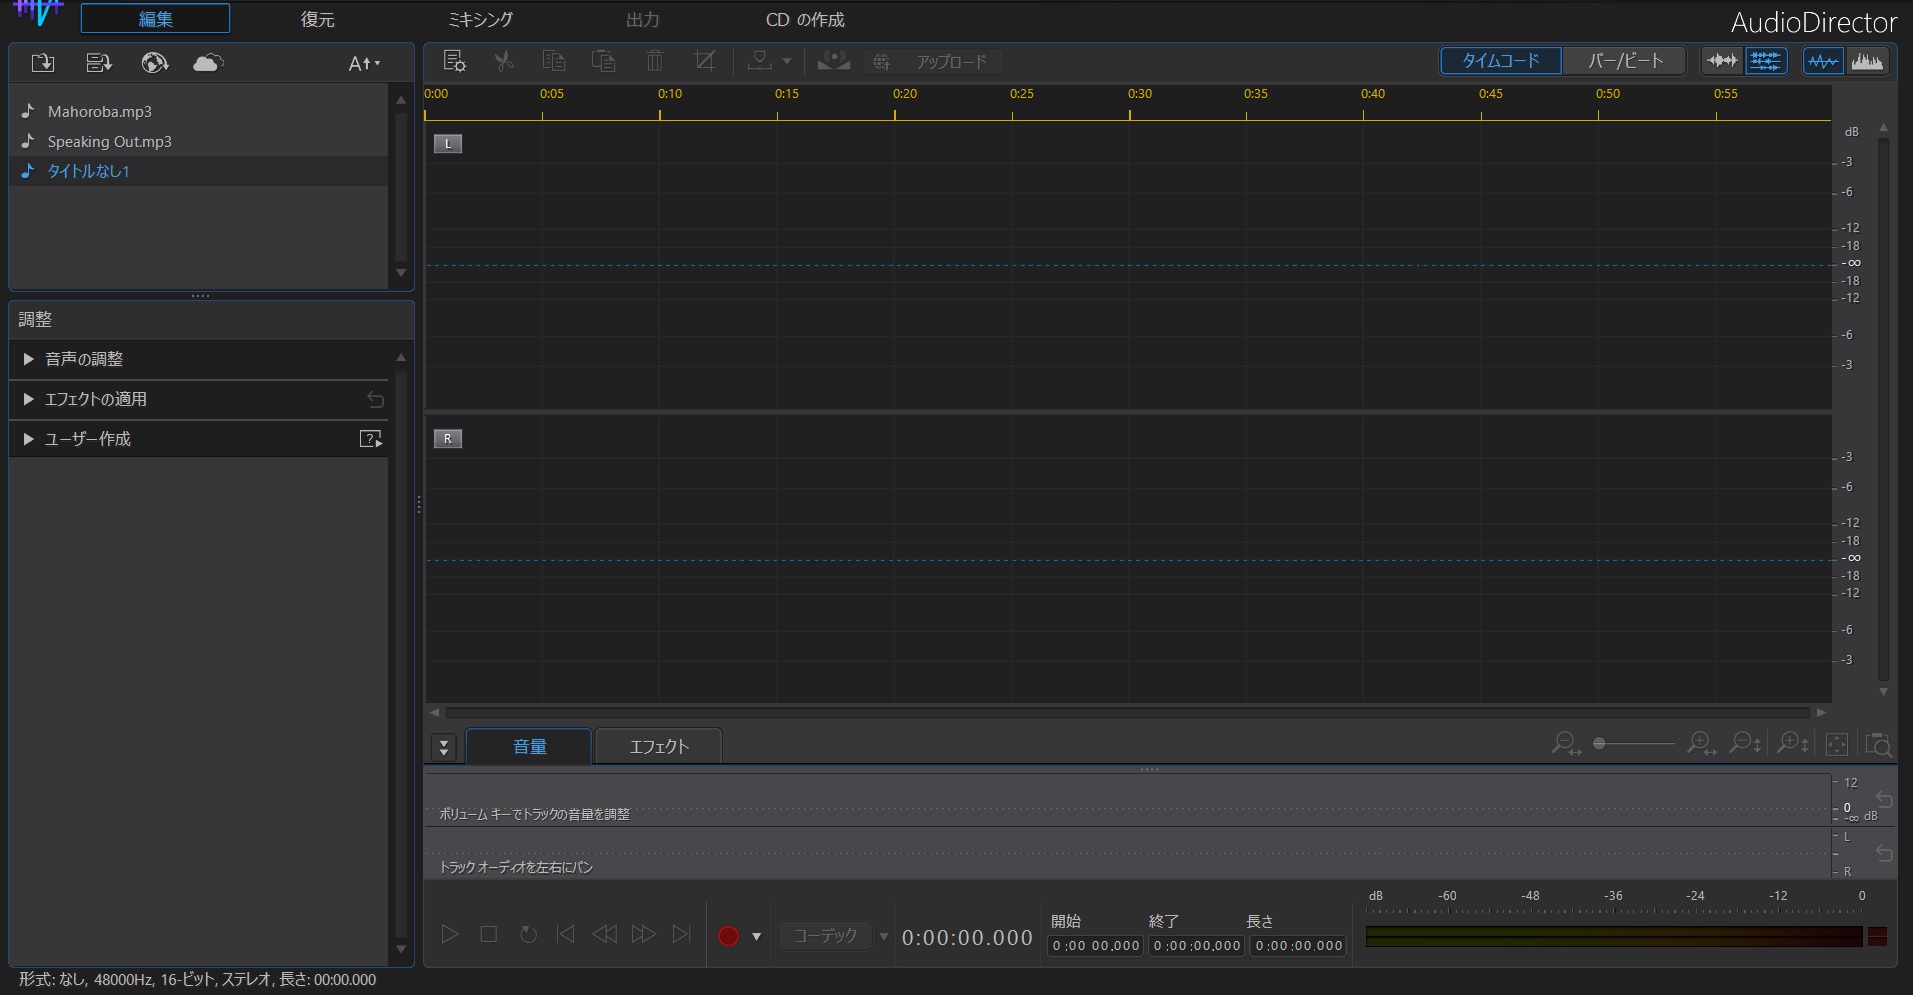Screen dimensions: 1913x995
Task: Switch to the ミキシング tab
Action: tap(481, 18)
